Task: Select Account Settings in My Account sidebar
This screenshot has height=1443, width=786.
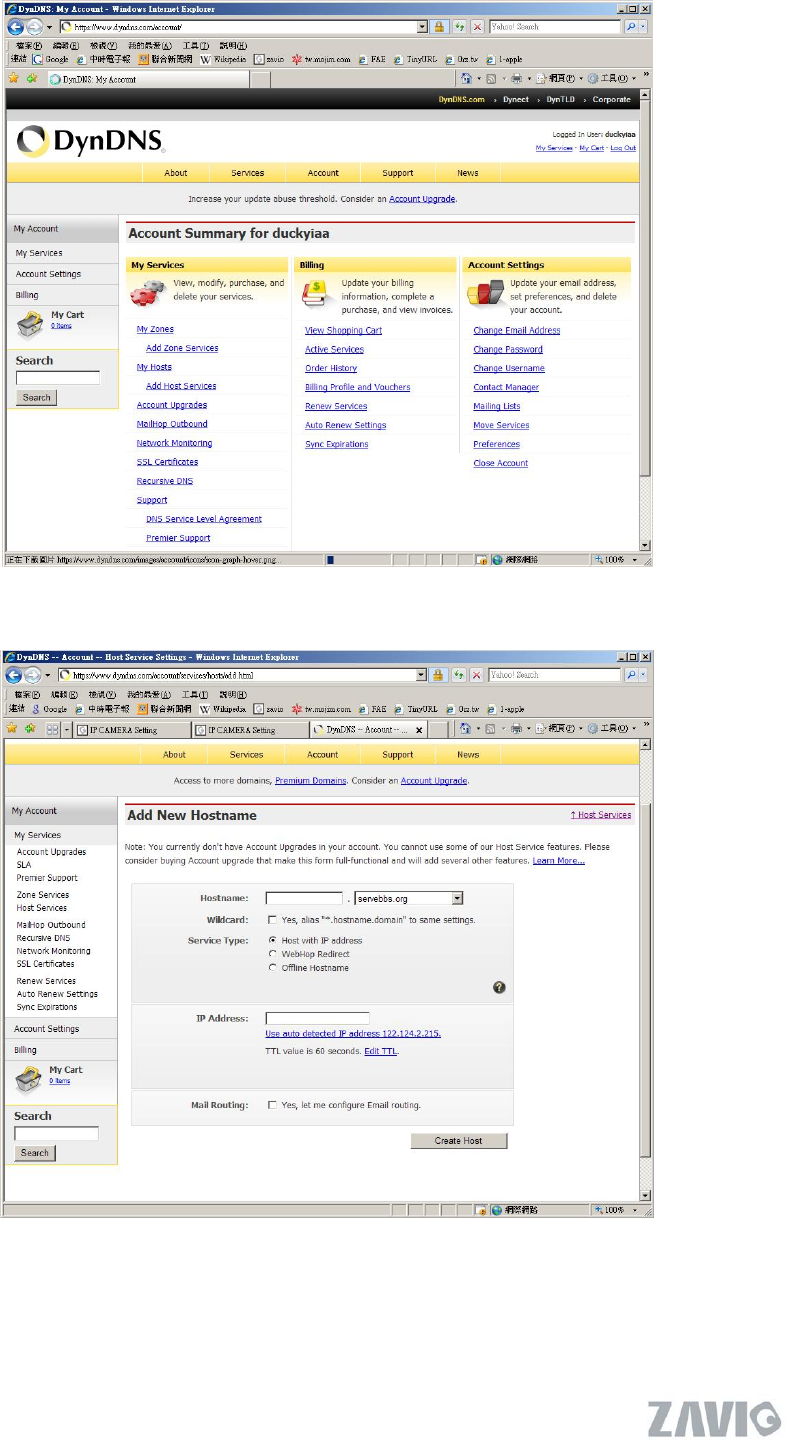Action: pyautogui.click(x=48, y=274)
